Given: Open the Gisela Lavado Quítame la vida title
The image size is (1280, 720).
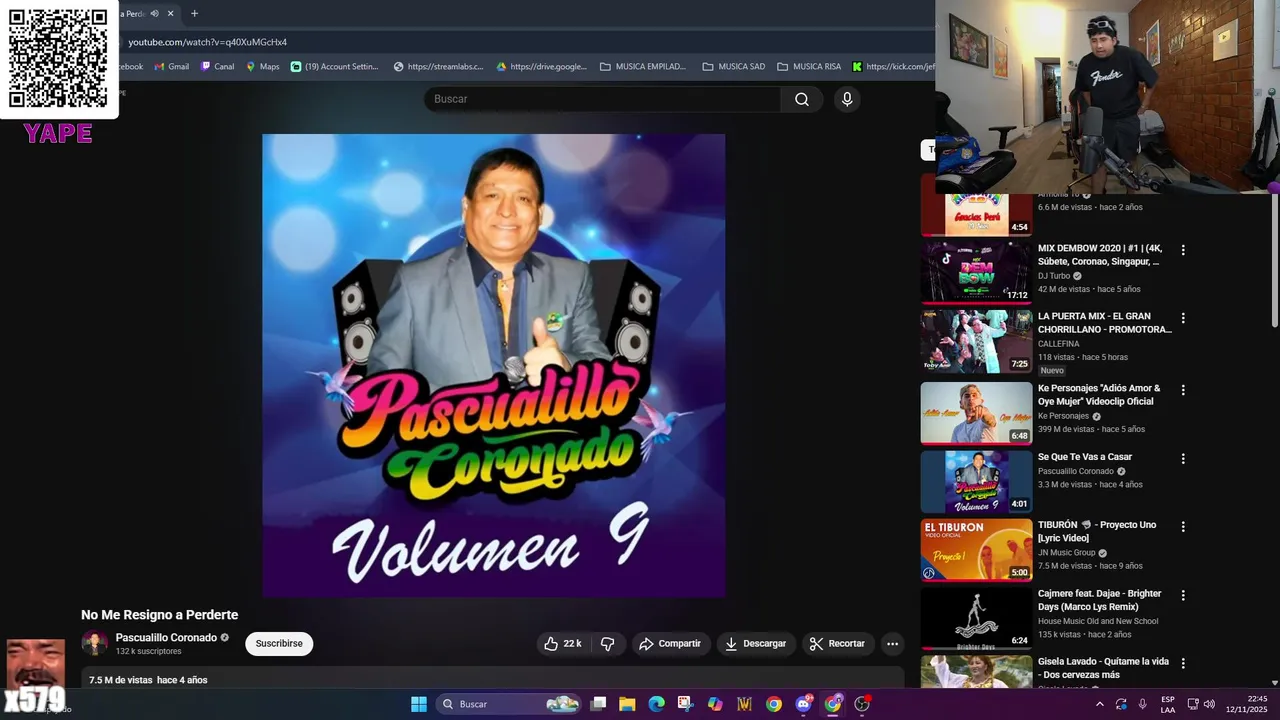Looking at the screenshot, I should pos(1103,668).
